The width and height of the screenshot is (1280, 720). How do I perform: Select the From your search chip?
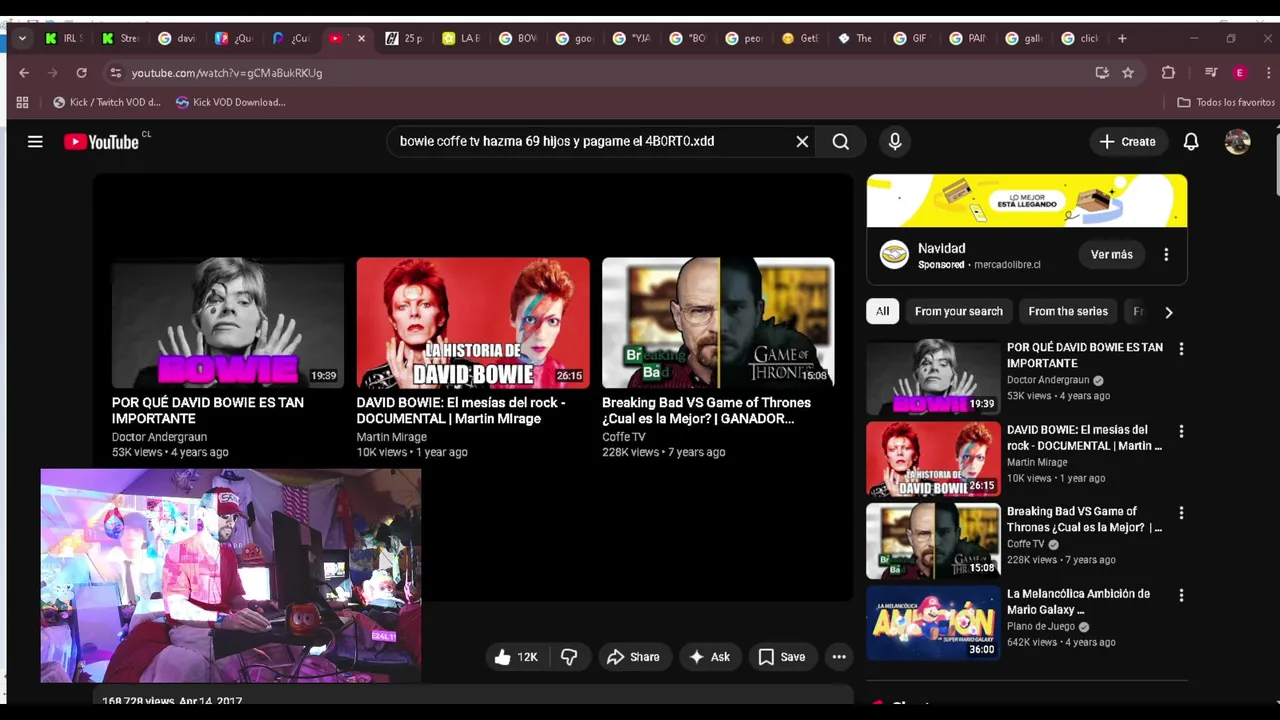coord(958,312)
